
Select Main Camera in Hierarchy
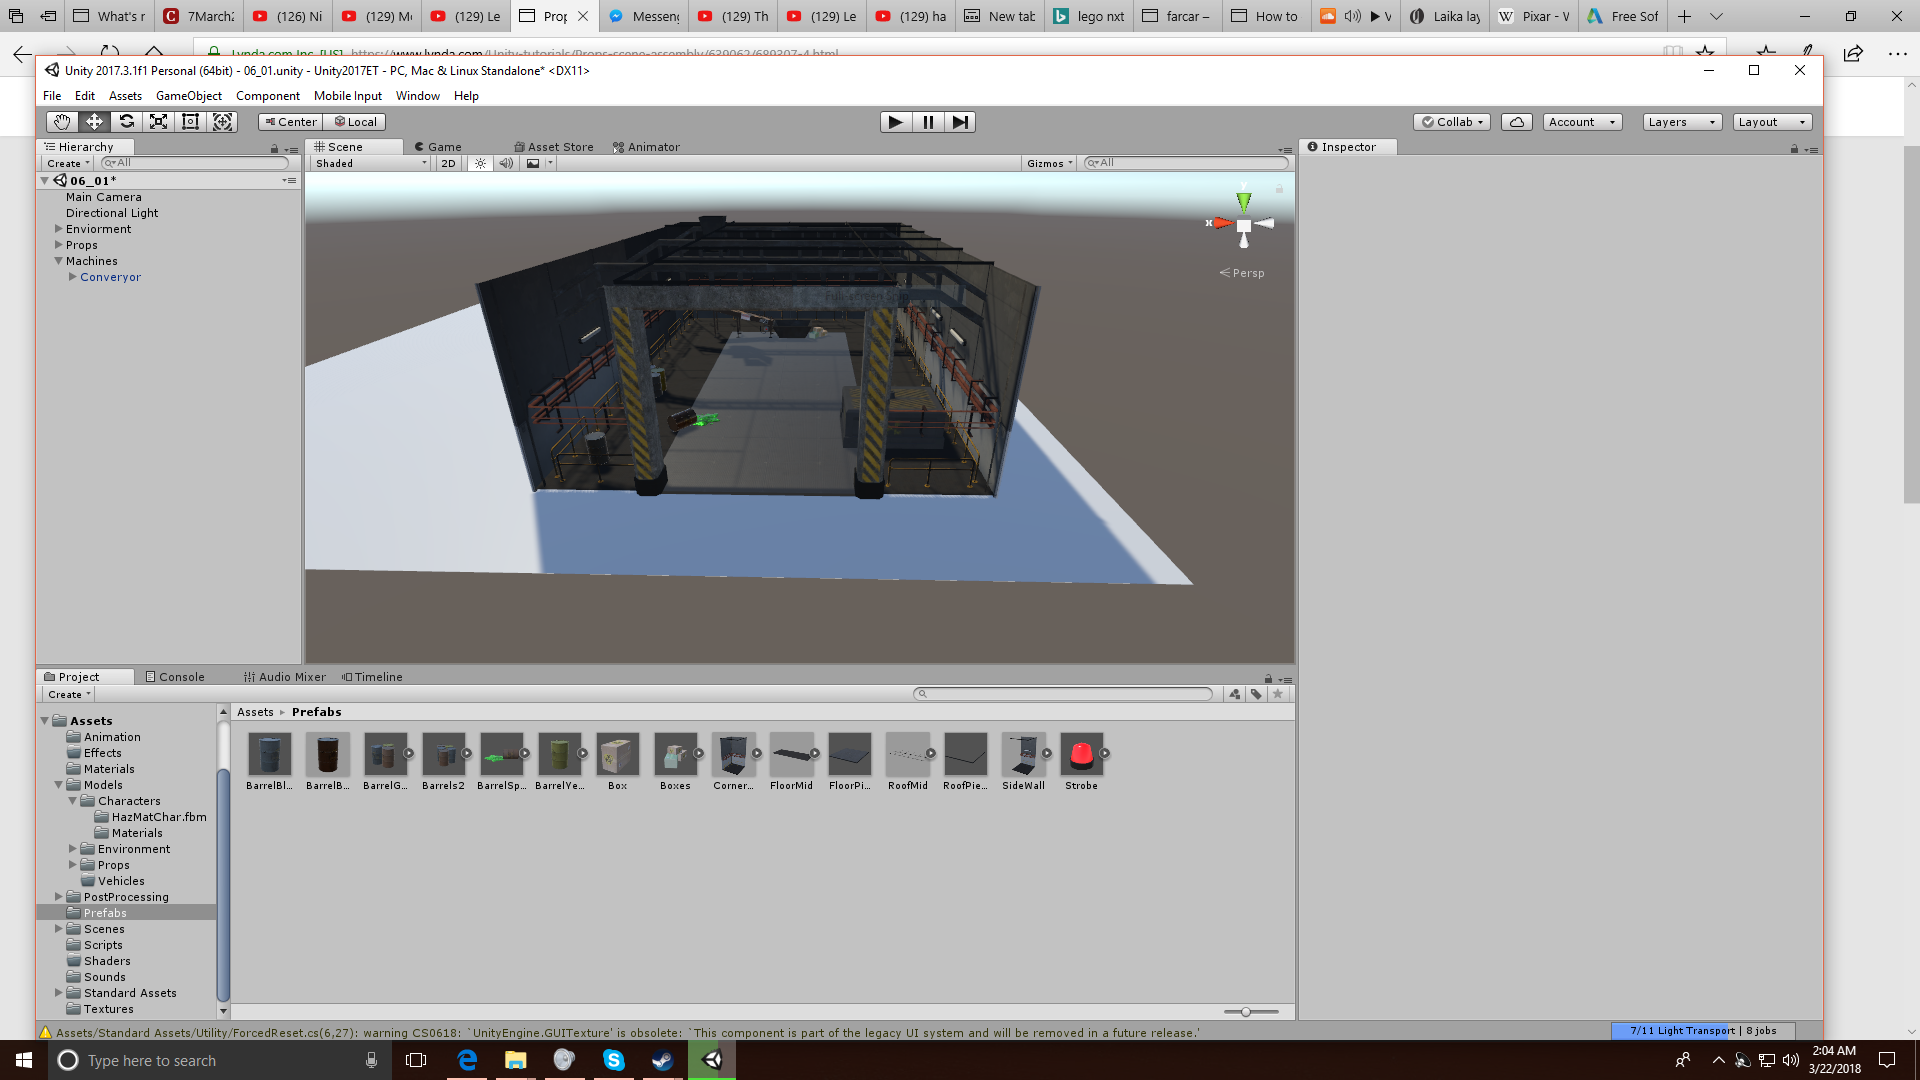click(104, 197)
